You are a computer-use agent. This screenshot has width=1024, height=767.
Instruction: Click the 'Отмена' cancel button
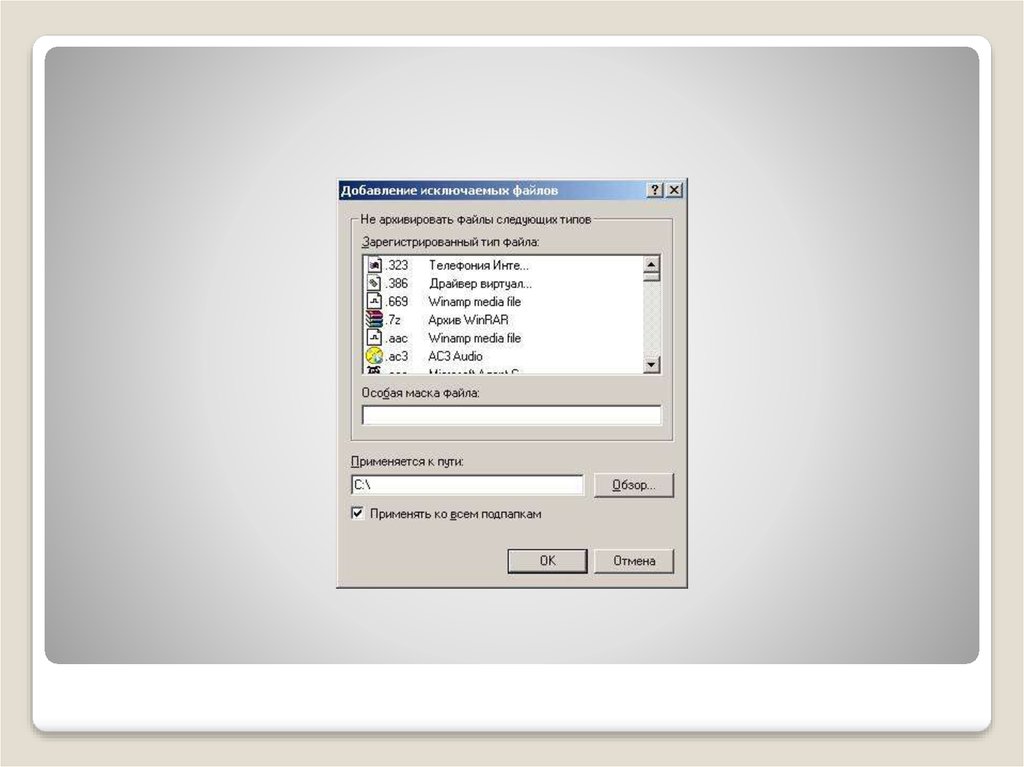(633, 561)
